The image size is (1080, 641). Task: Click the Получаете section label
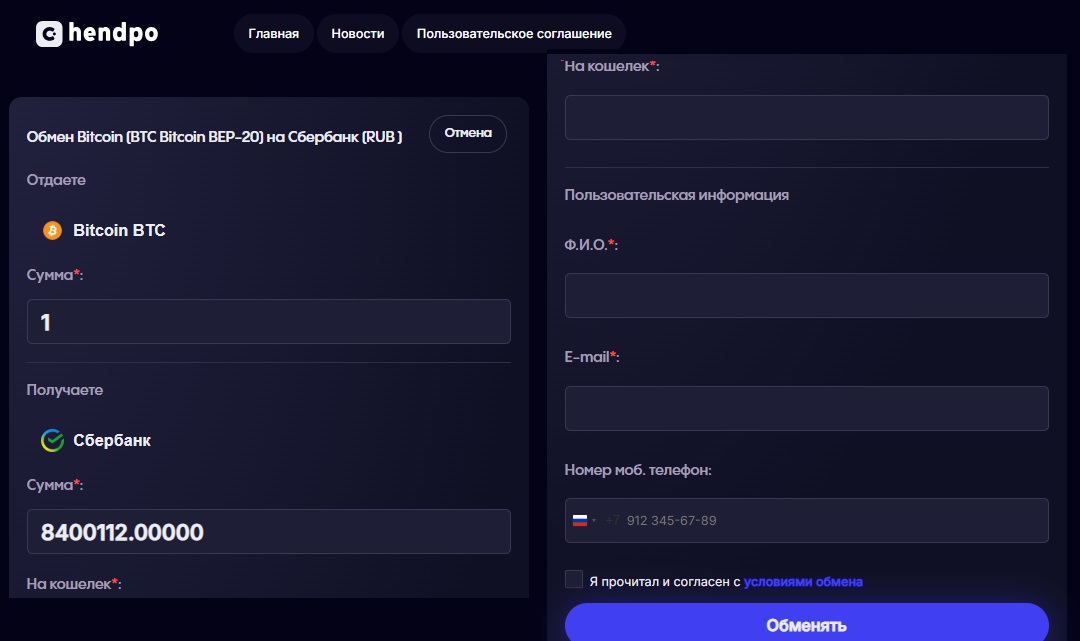click(65, 390)
